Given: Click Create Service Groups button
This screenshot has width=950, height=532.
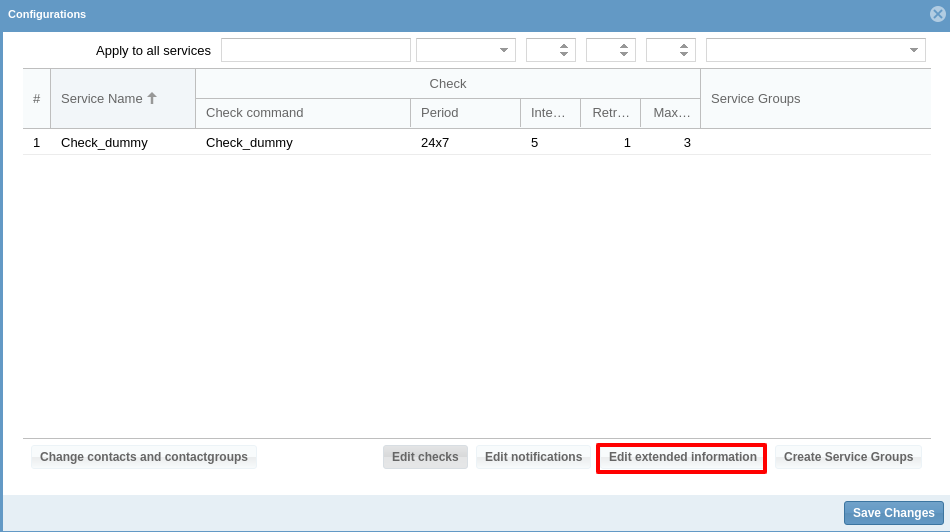Looking at the screenshot, I should click(x=848, y=457).
